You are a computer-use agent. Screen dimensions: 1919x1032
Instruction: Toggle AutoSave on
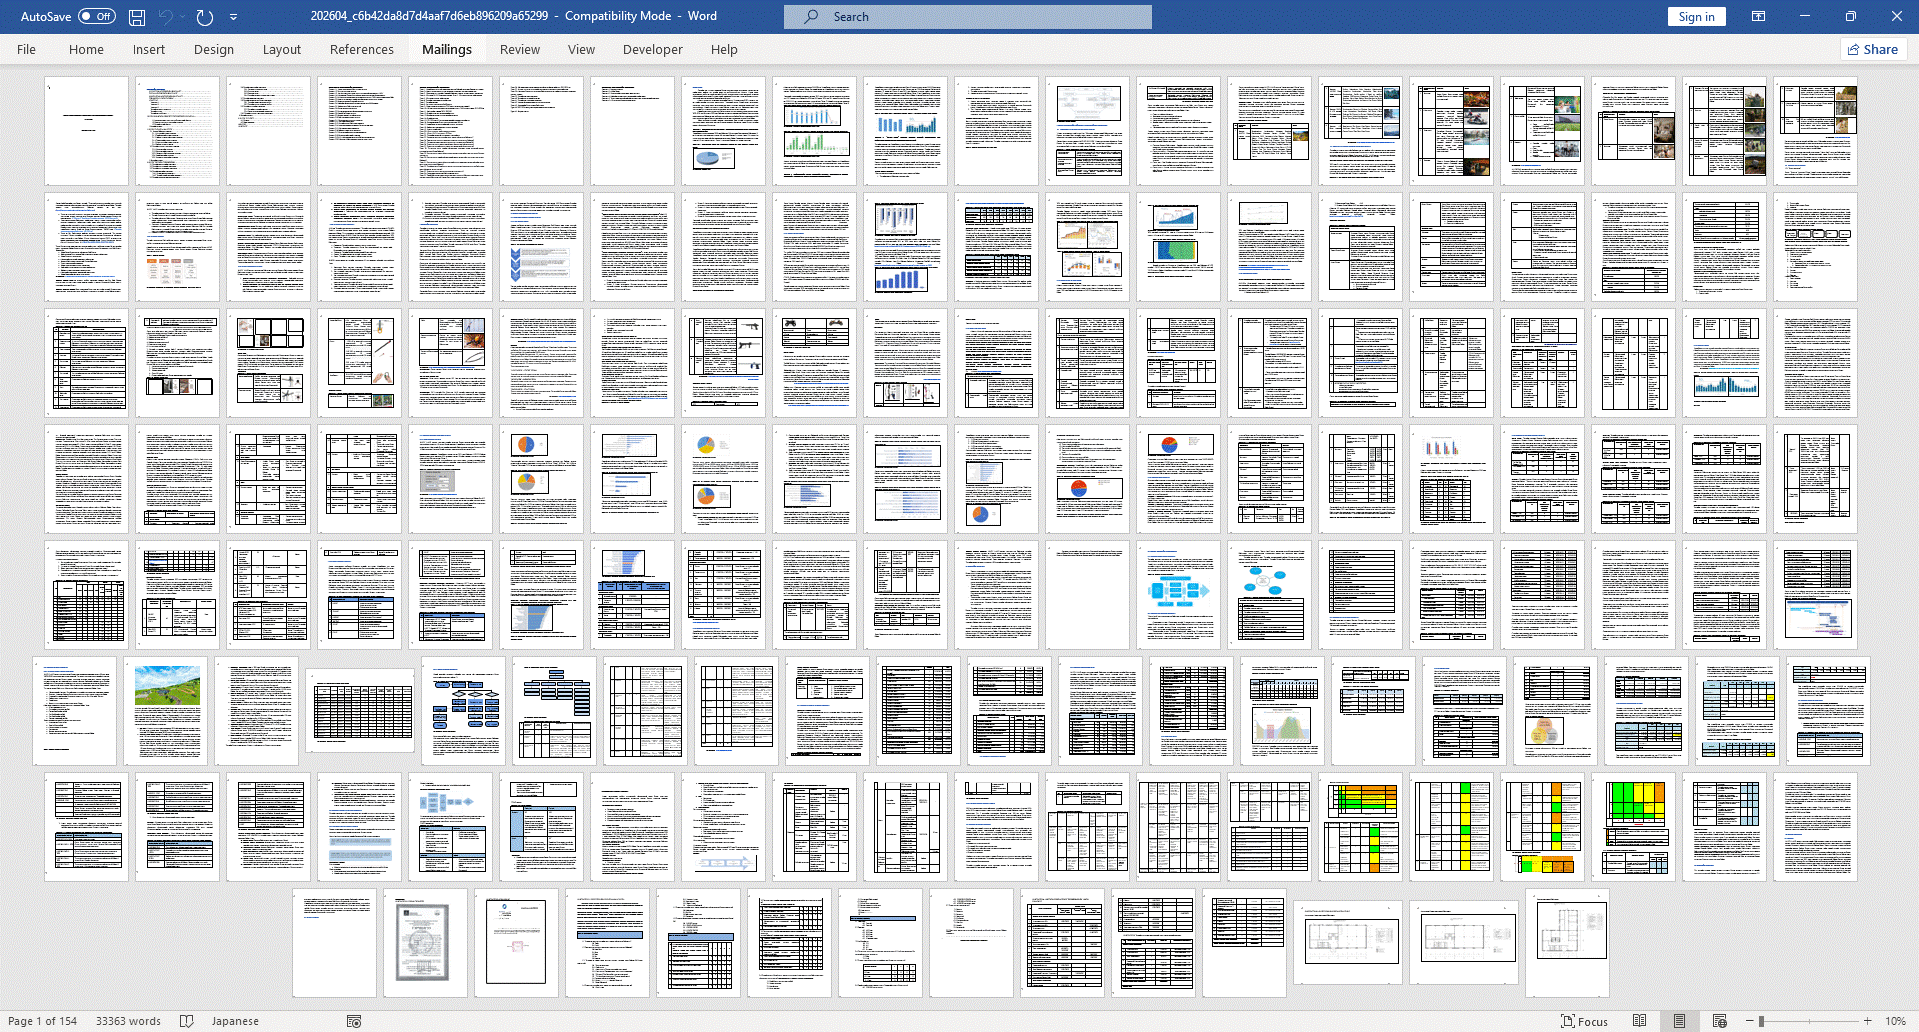97,17
